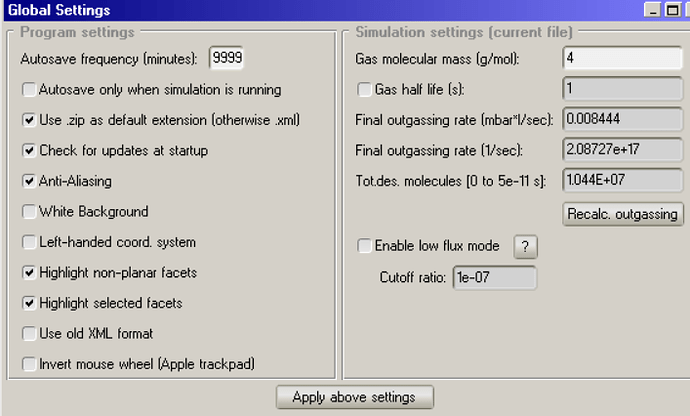Click the Gas half life value field
The height and width of the screenshot is (416, 690).
[x=621, y=89]
